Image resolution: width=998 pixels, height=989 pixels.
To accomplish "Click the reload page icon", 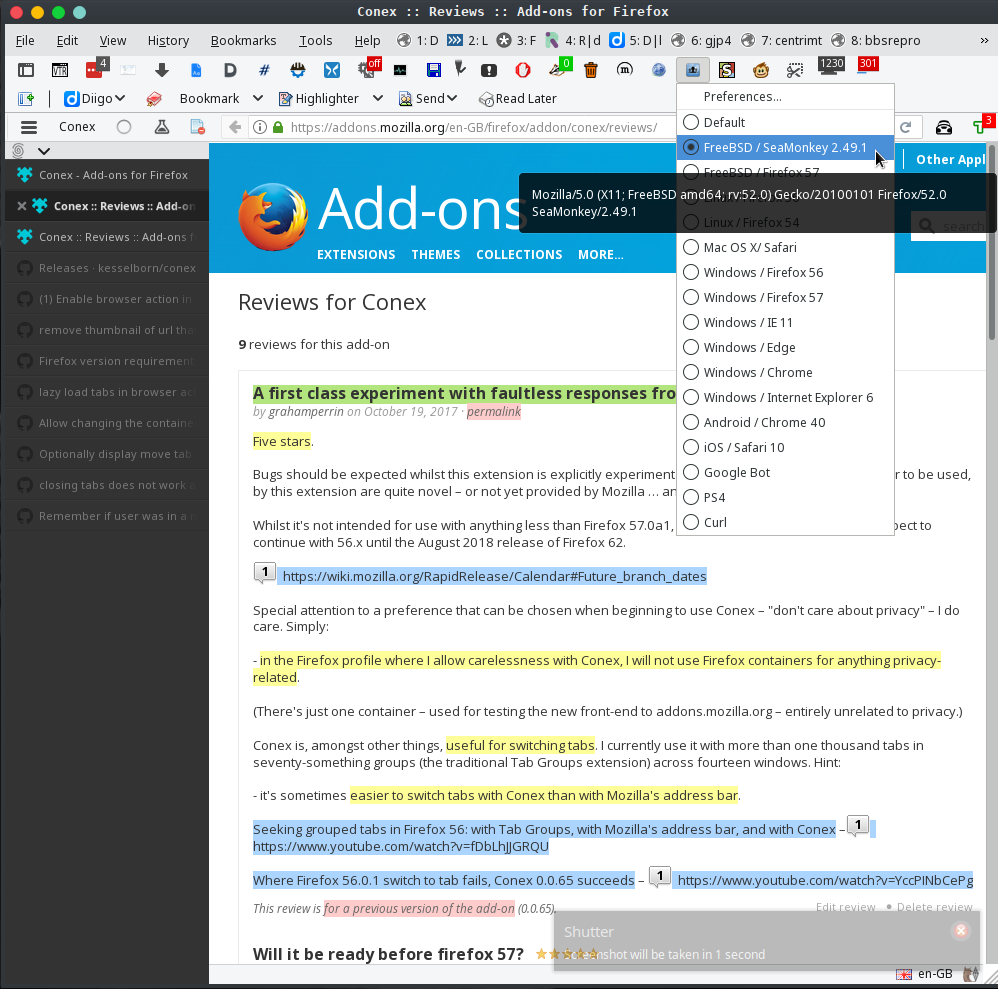I will point(906,127).
